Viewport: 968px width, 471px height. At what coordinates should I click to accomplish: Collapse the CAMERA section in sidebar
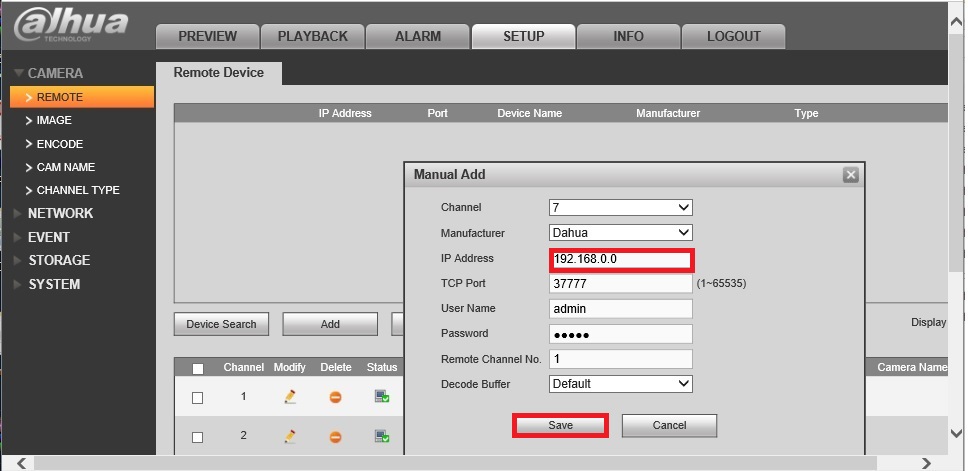tap(48, 73)
